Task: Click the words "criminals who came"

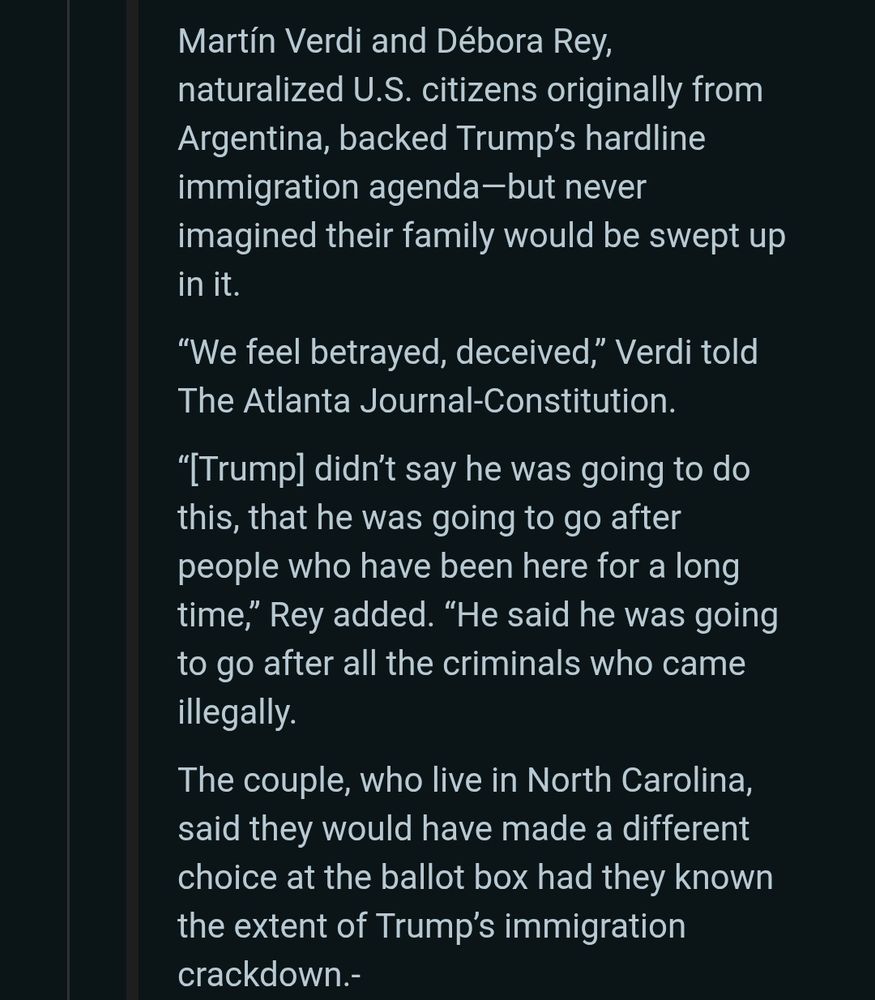Action: pyautogui.click(x=594, y=664)
